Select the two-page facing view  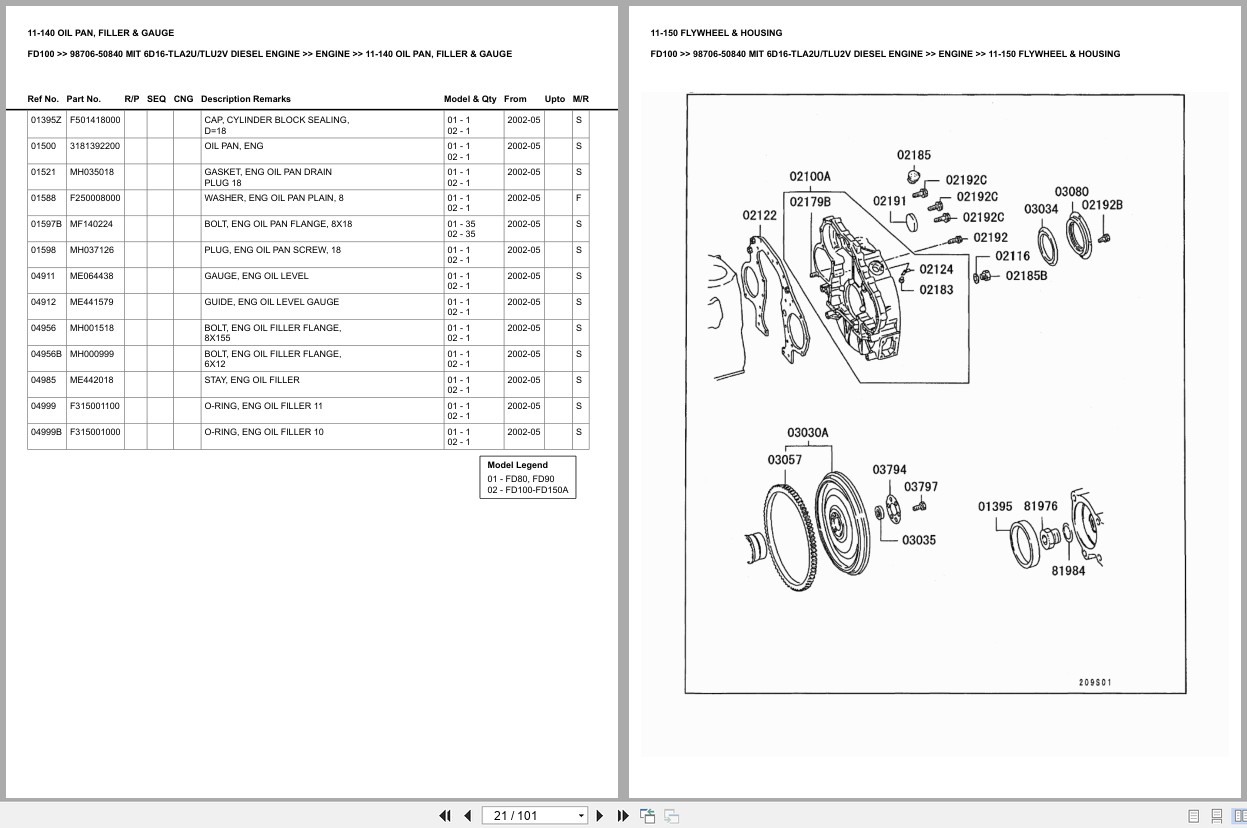pyautogui.click(x=1239, y=816)
